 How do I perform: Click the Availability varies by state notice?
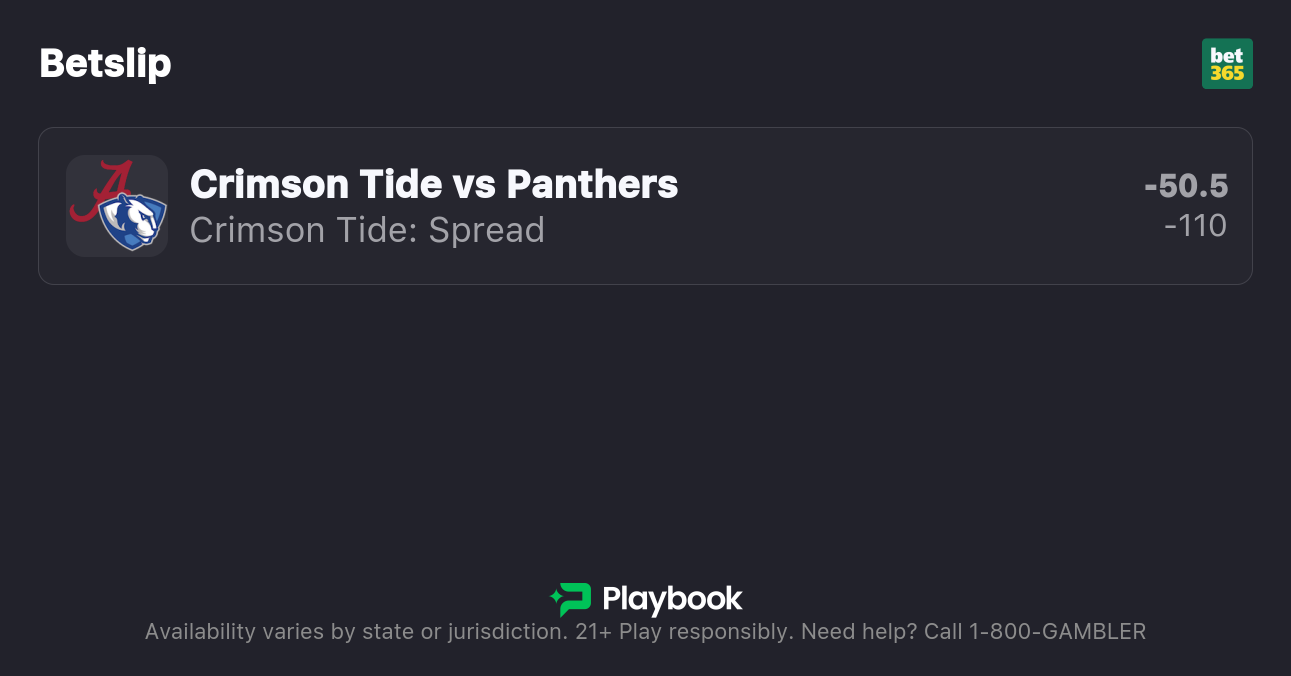[355, 632]
